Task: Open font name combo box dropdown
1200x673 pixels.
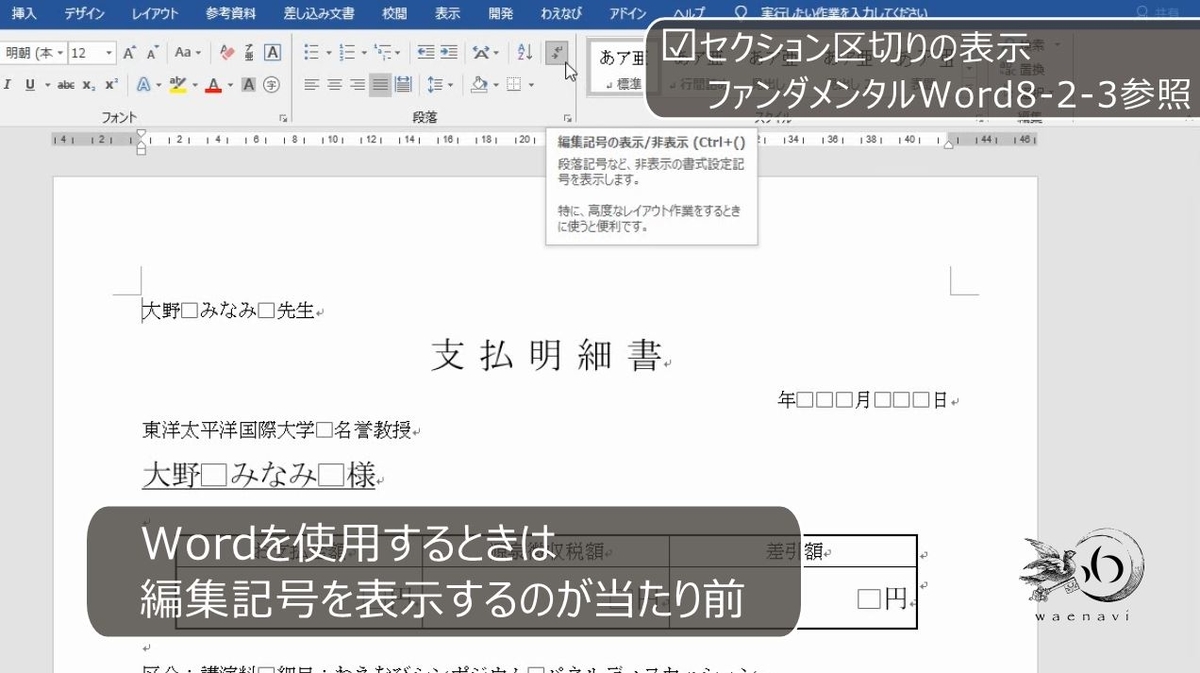Action: point(60,53)
